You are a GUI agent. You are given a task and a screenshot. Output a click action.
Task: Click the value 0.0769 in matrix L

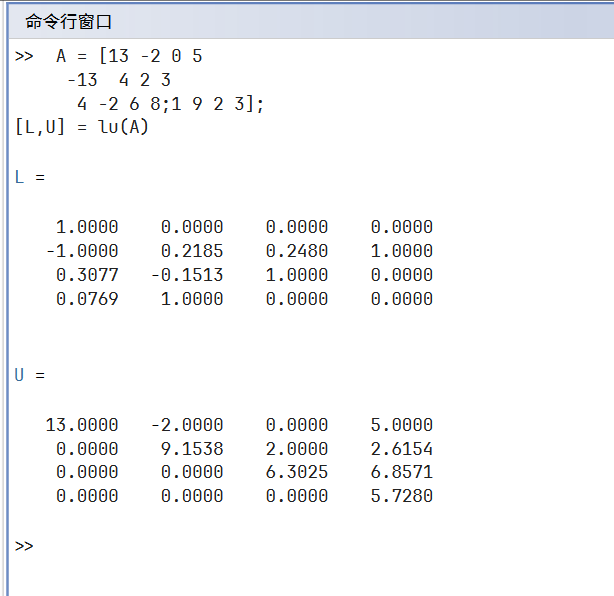[x=87, y=299]
